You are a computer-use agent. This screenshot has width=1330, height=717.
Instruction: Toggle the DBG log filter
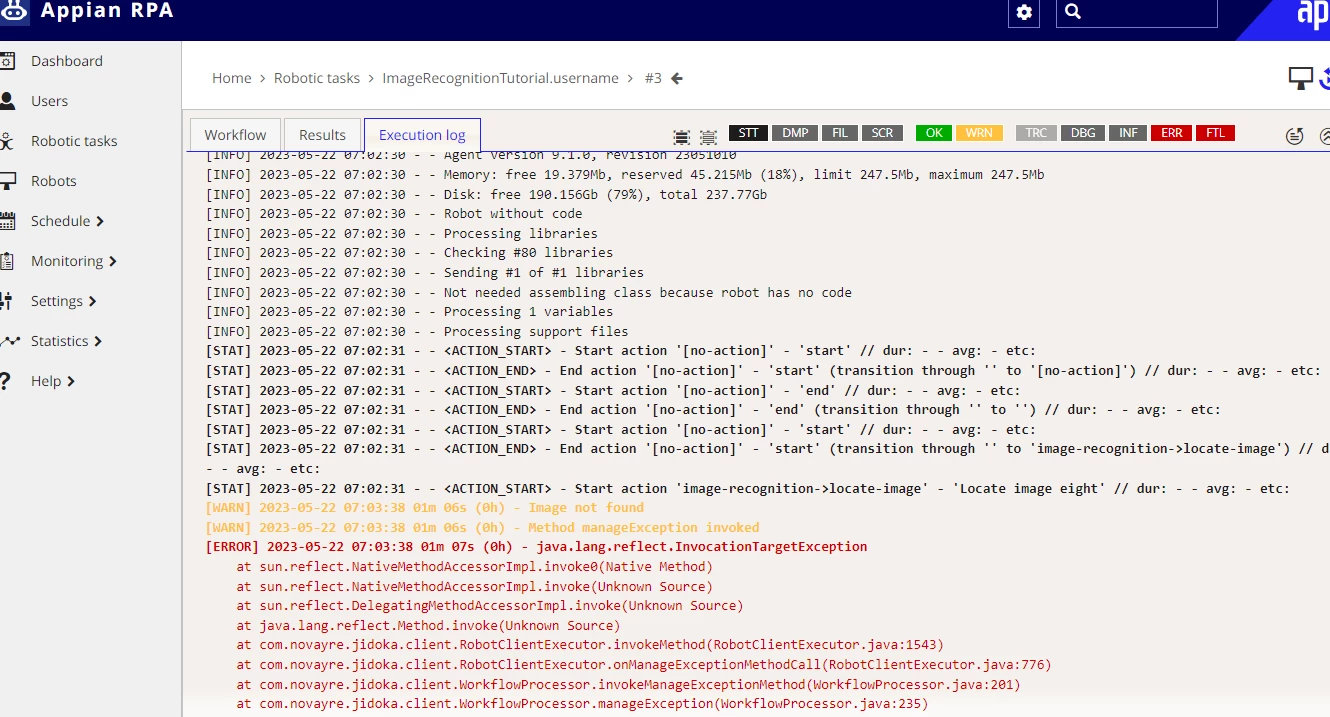(1083, 133)
